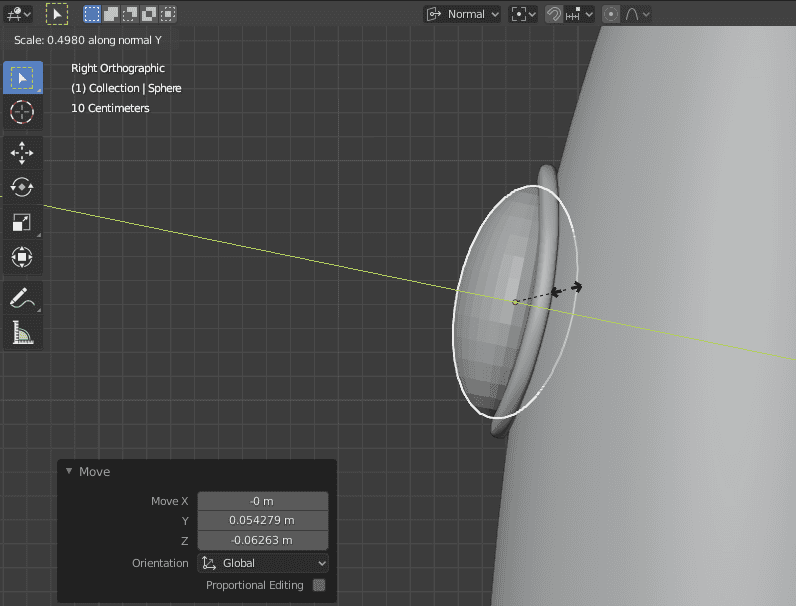Select the Measure ruler tool

point(23,332)
